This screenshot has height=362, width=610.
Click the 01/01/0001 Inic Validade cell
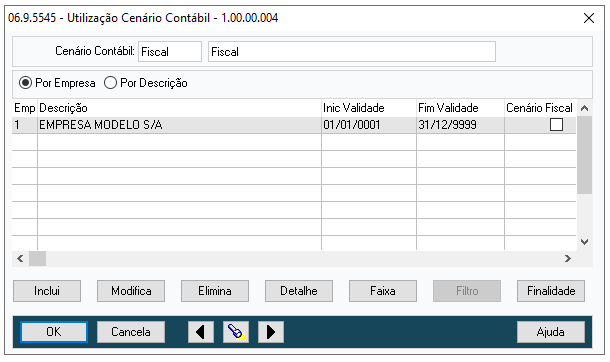(369, 125)
